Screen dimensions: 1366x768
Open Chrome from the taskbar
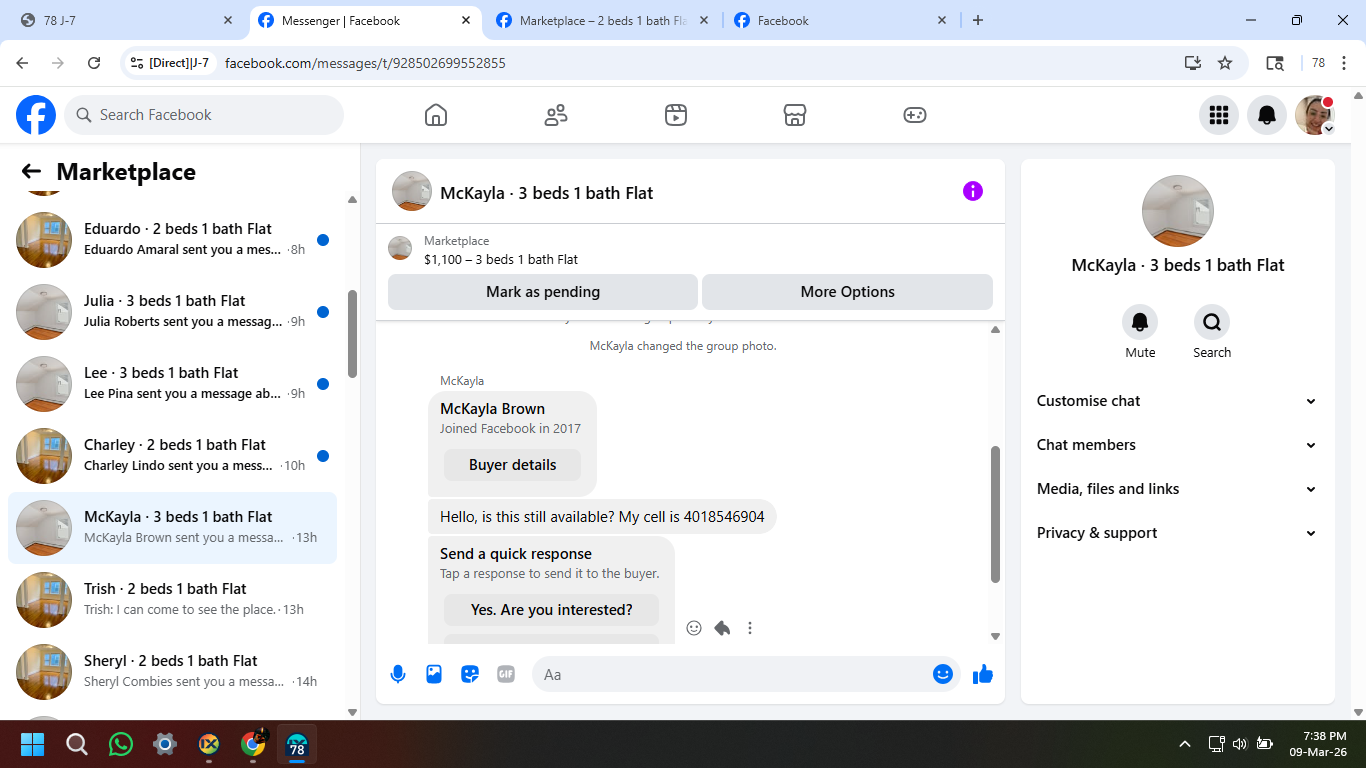click(253, 744)
